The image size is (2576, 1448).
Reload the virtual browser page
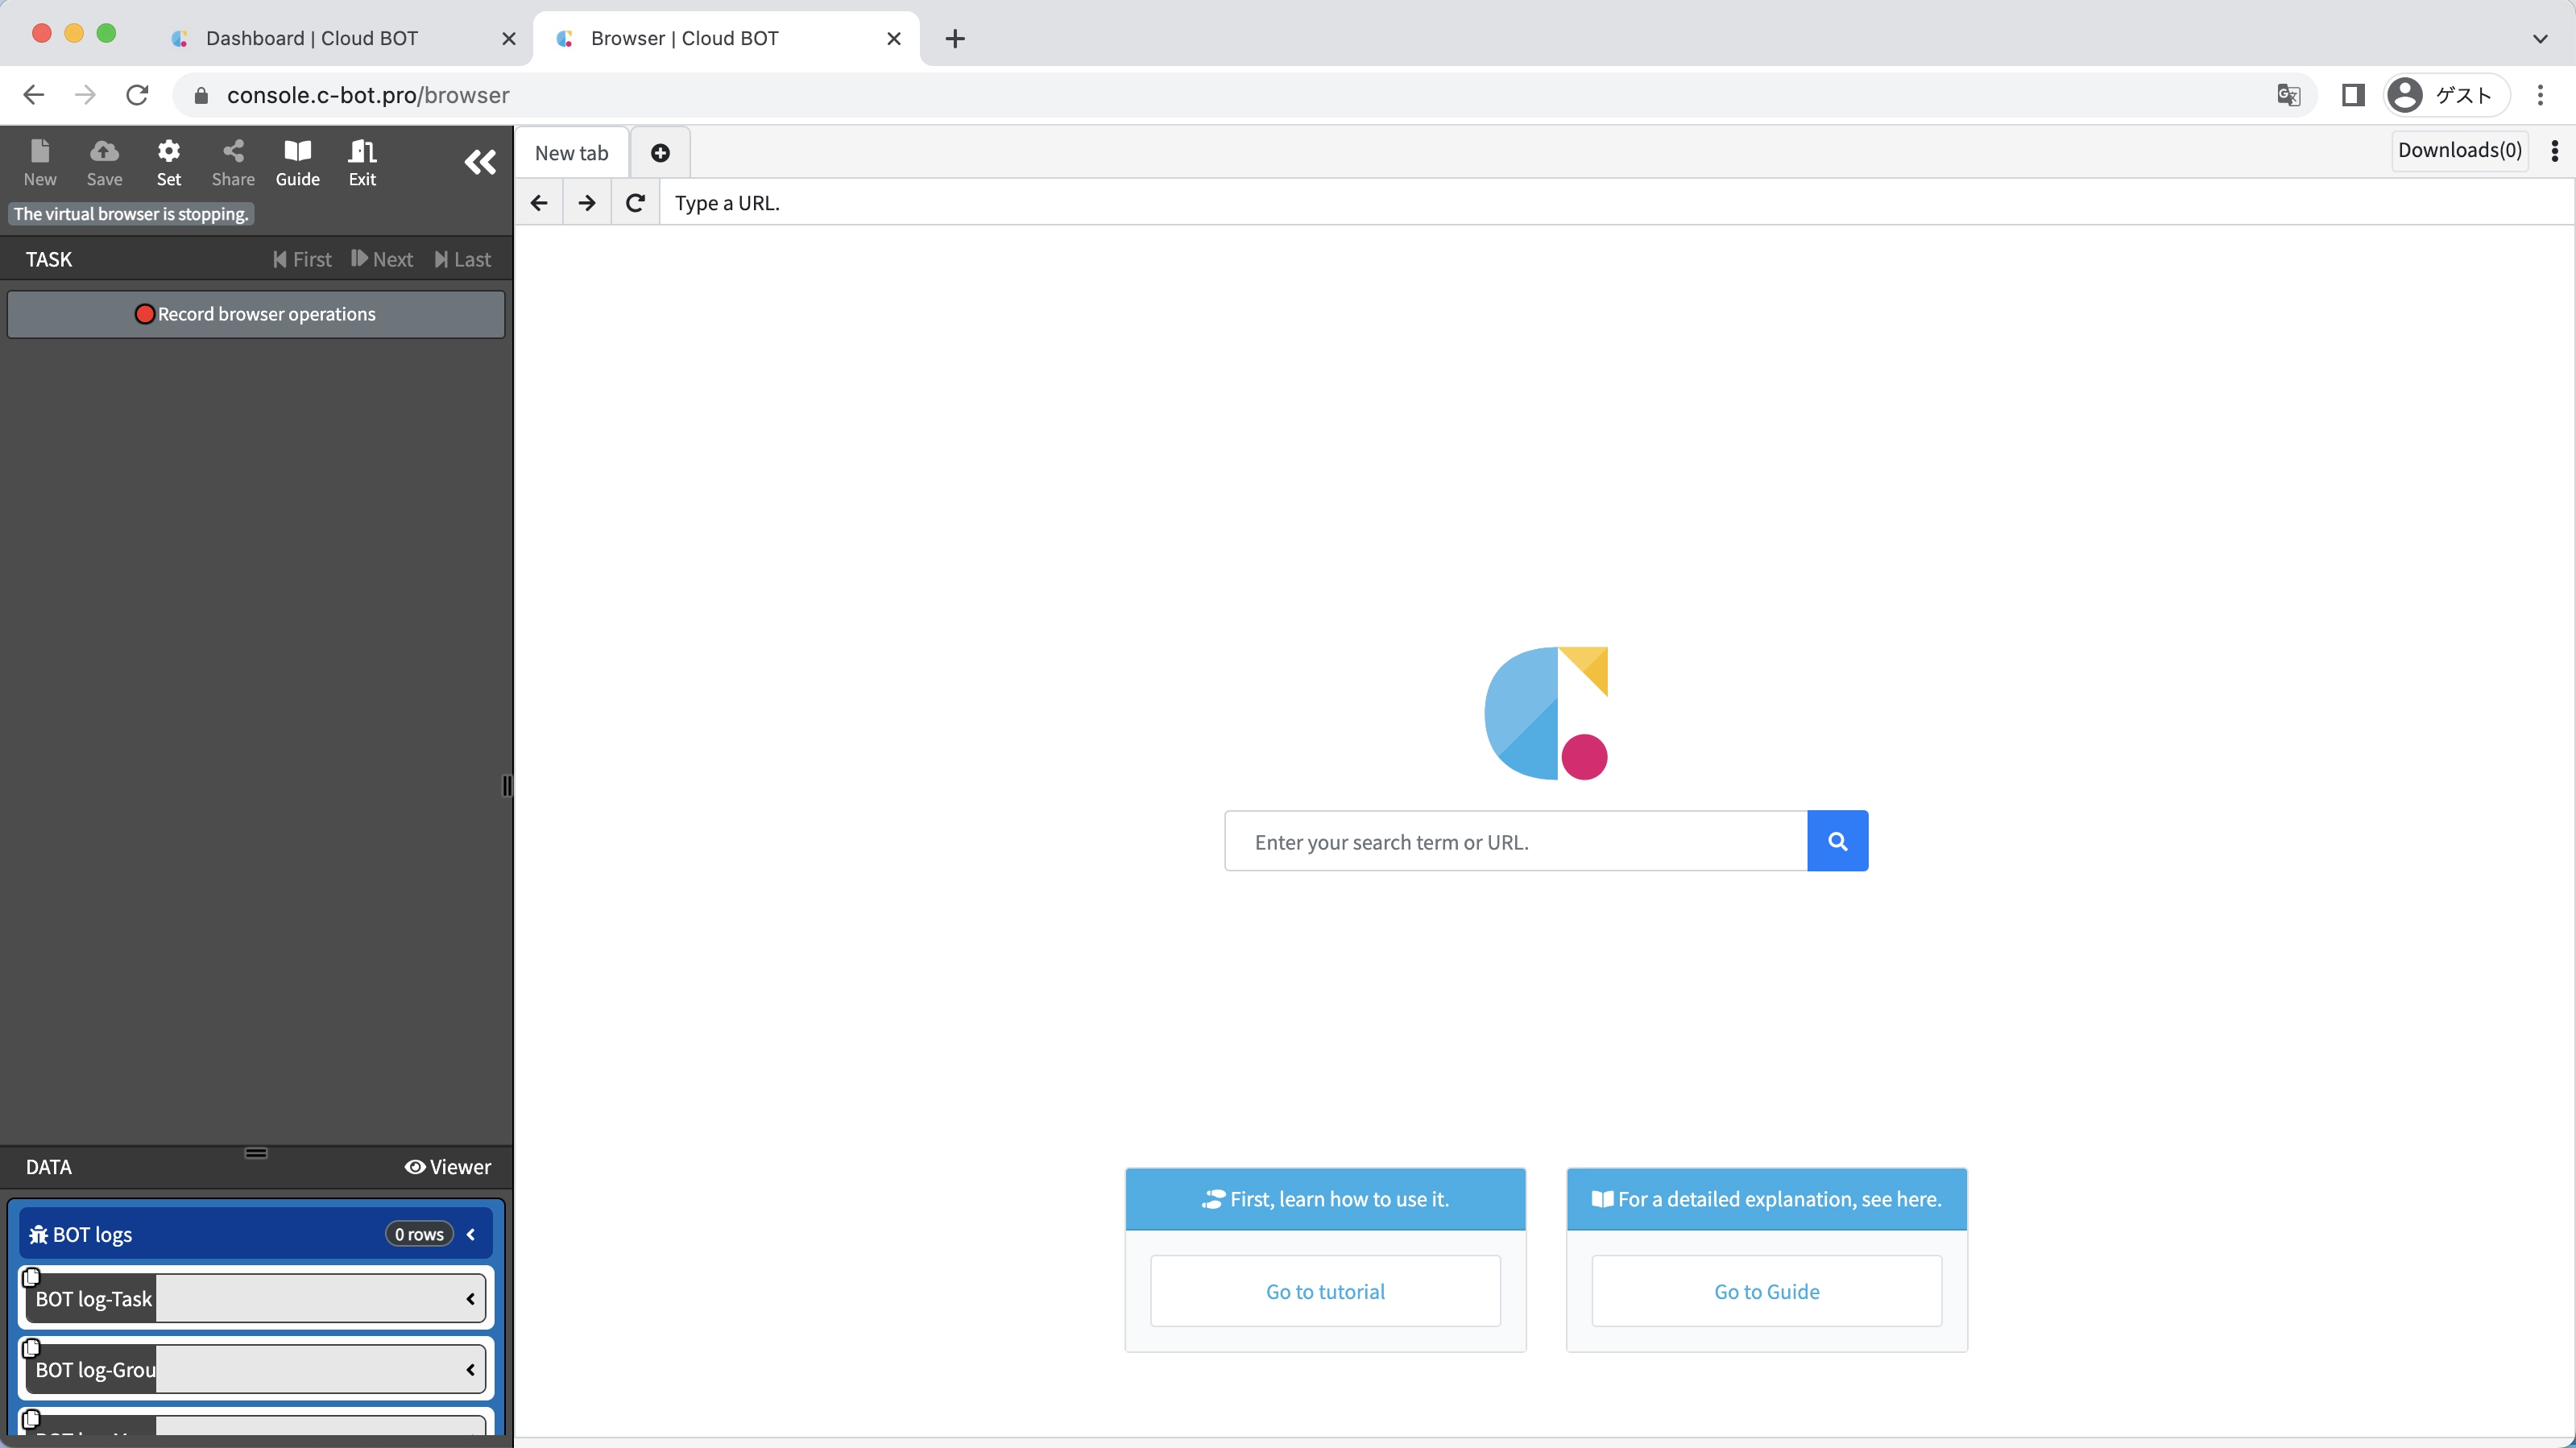click(635, 203)
